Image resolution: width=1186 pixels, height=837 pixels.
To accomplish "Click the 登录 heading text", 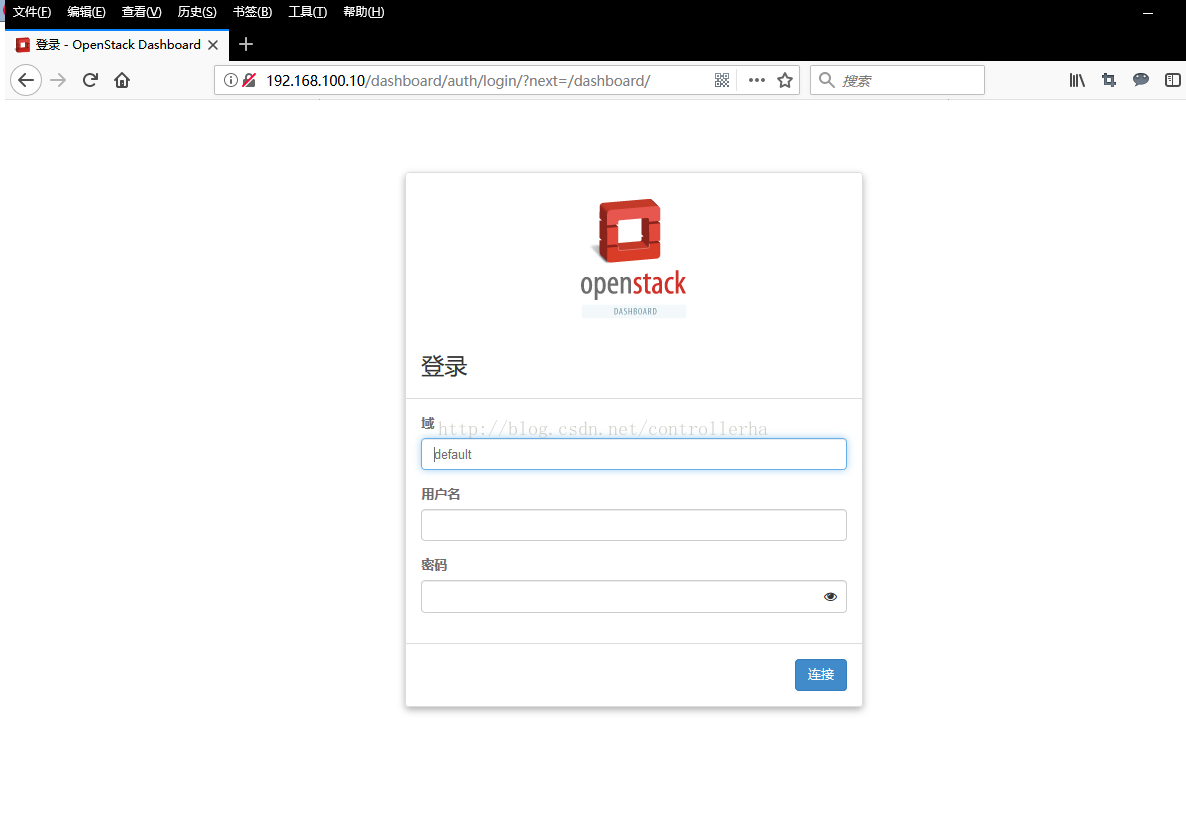I will coord(444,367).
